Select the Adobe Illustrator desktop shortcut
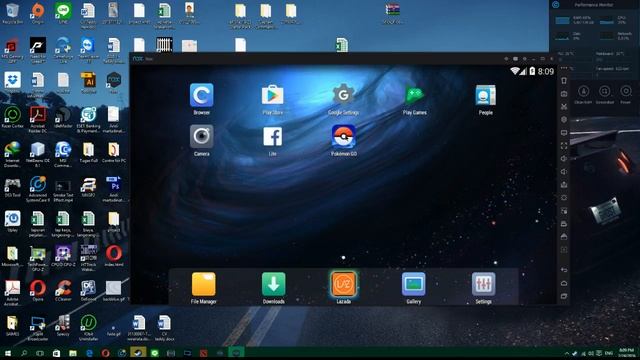This screenshot has width=640, height=360. click(x=88, y=82)
